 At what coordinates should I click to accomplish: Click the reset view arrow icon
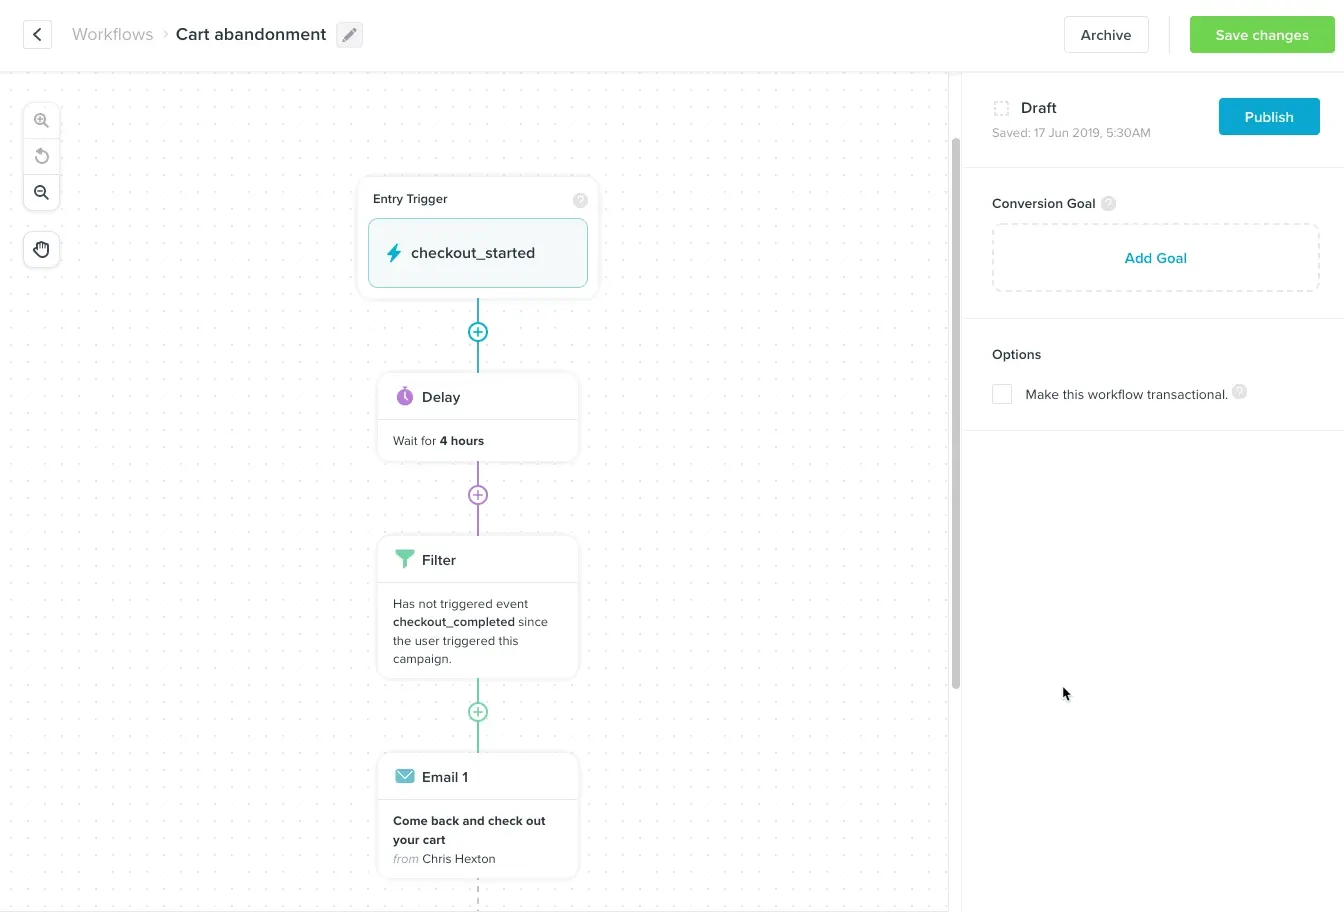pyautogui.click(x=41, y=156)
